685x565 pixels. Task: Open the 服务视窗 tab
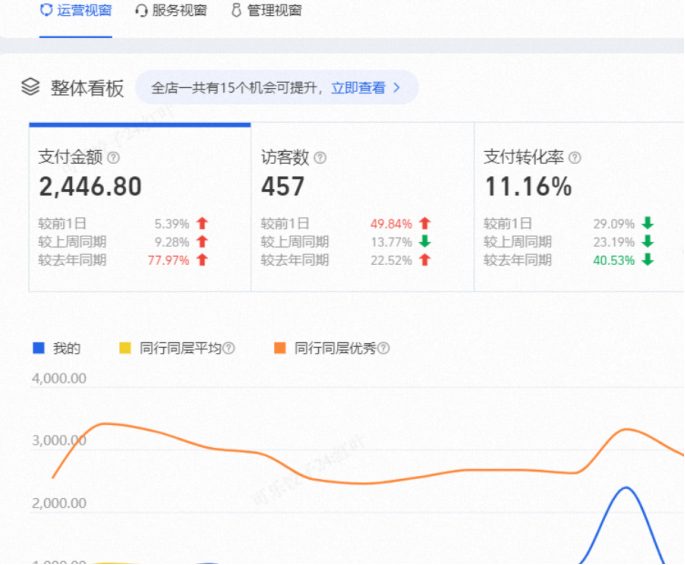(x=180, y=11)
